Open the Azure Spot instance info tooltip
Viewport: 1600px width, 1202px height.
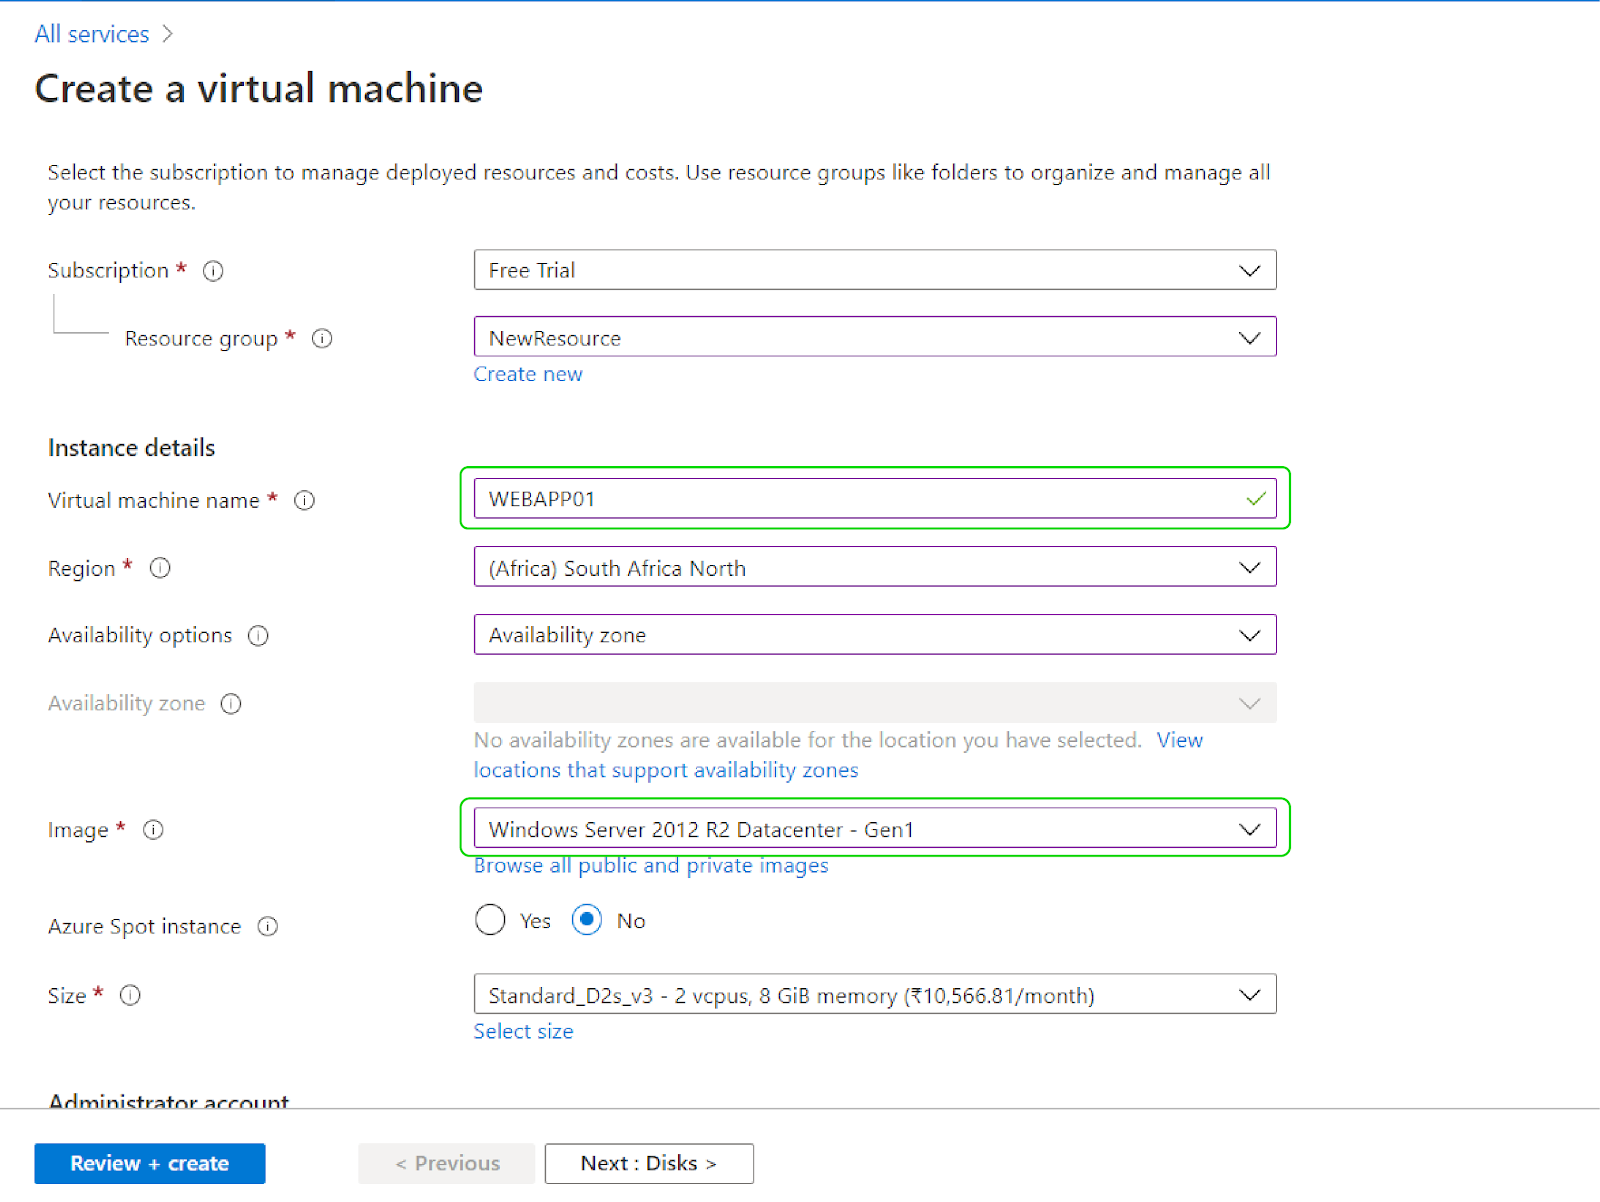267,926
